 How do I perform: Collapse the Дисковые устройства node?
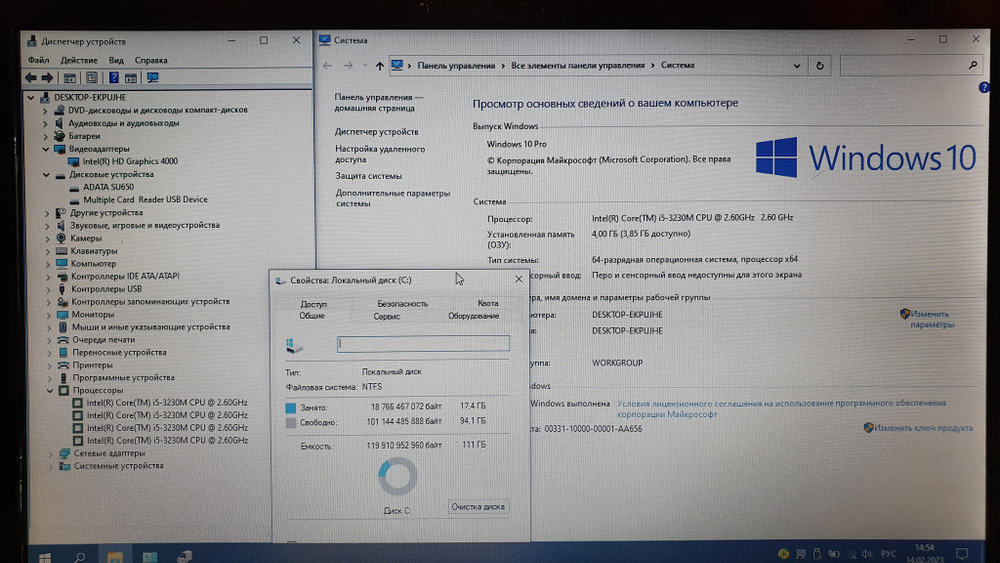click(47, 174)
